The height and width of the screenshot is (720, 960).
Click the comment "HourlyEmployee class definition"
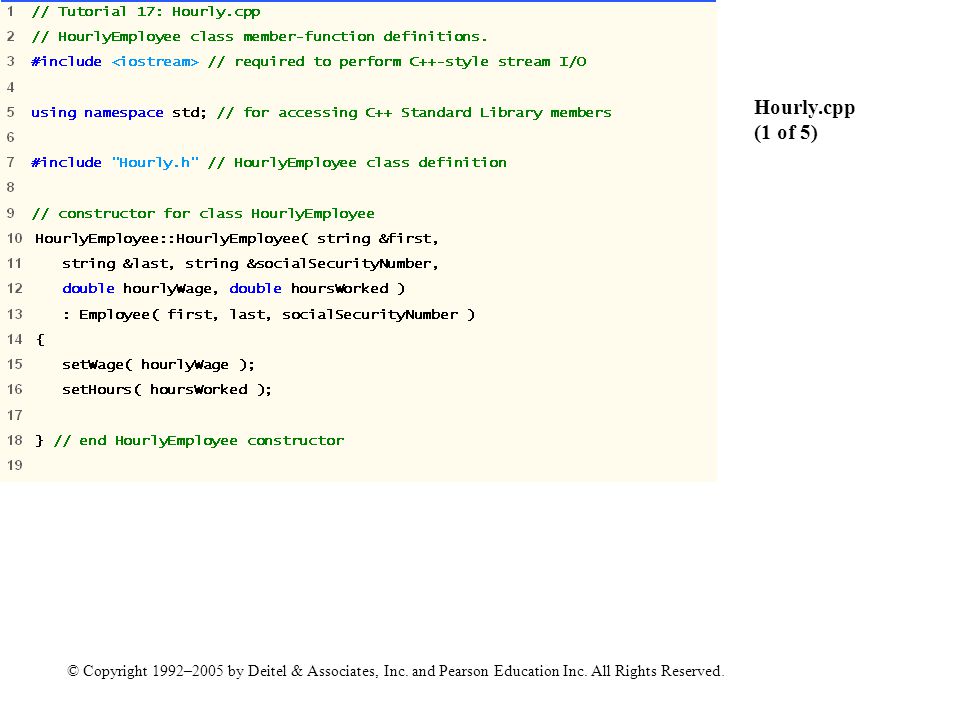click(370, 163)
